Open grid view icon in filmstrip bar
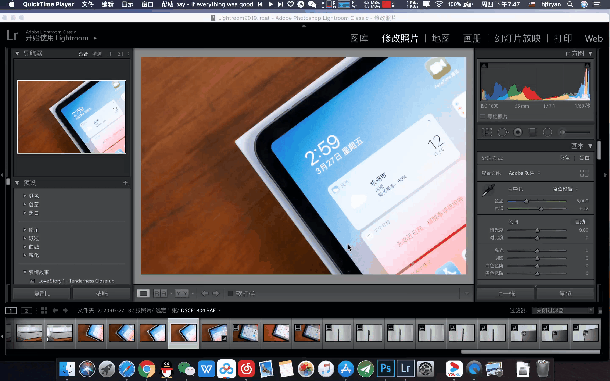 [x=44, y=310]
